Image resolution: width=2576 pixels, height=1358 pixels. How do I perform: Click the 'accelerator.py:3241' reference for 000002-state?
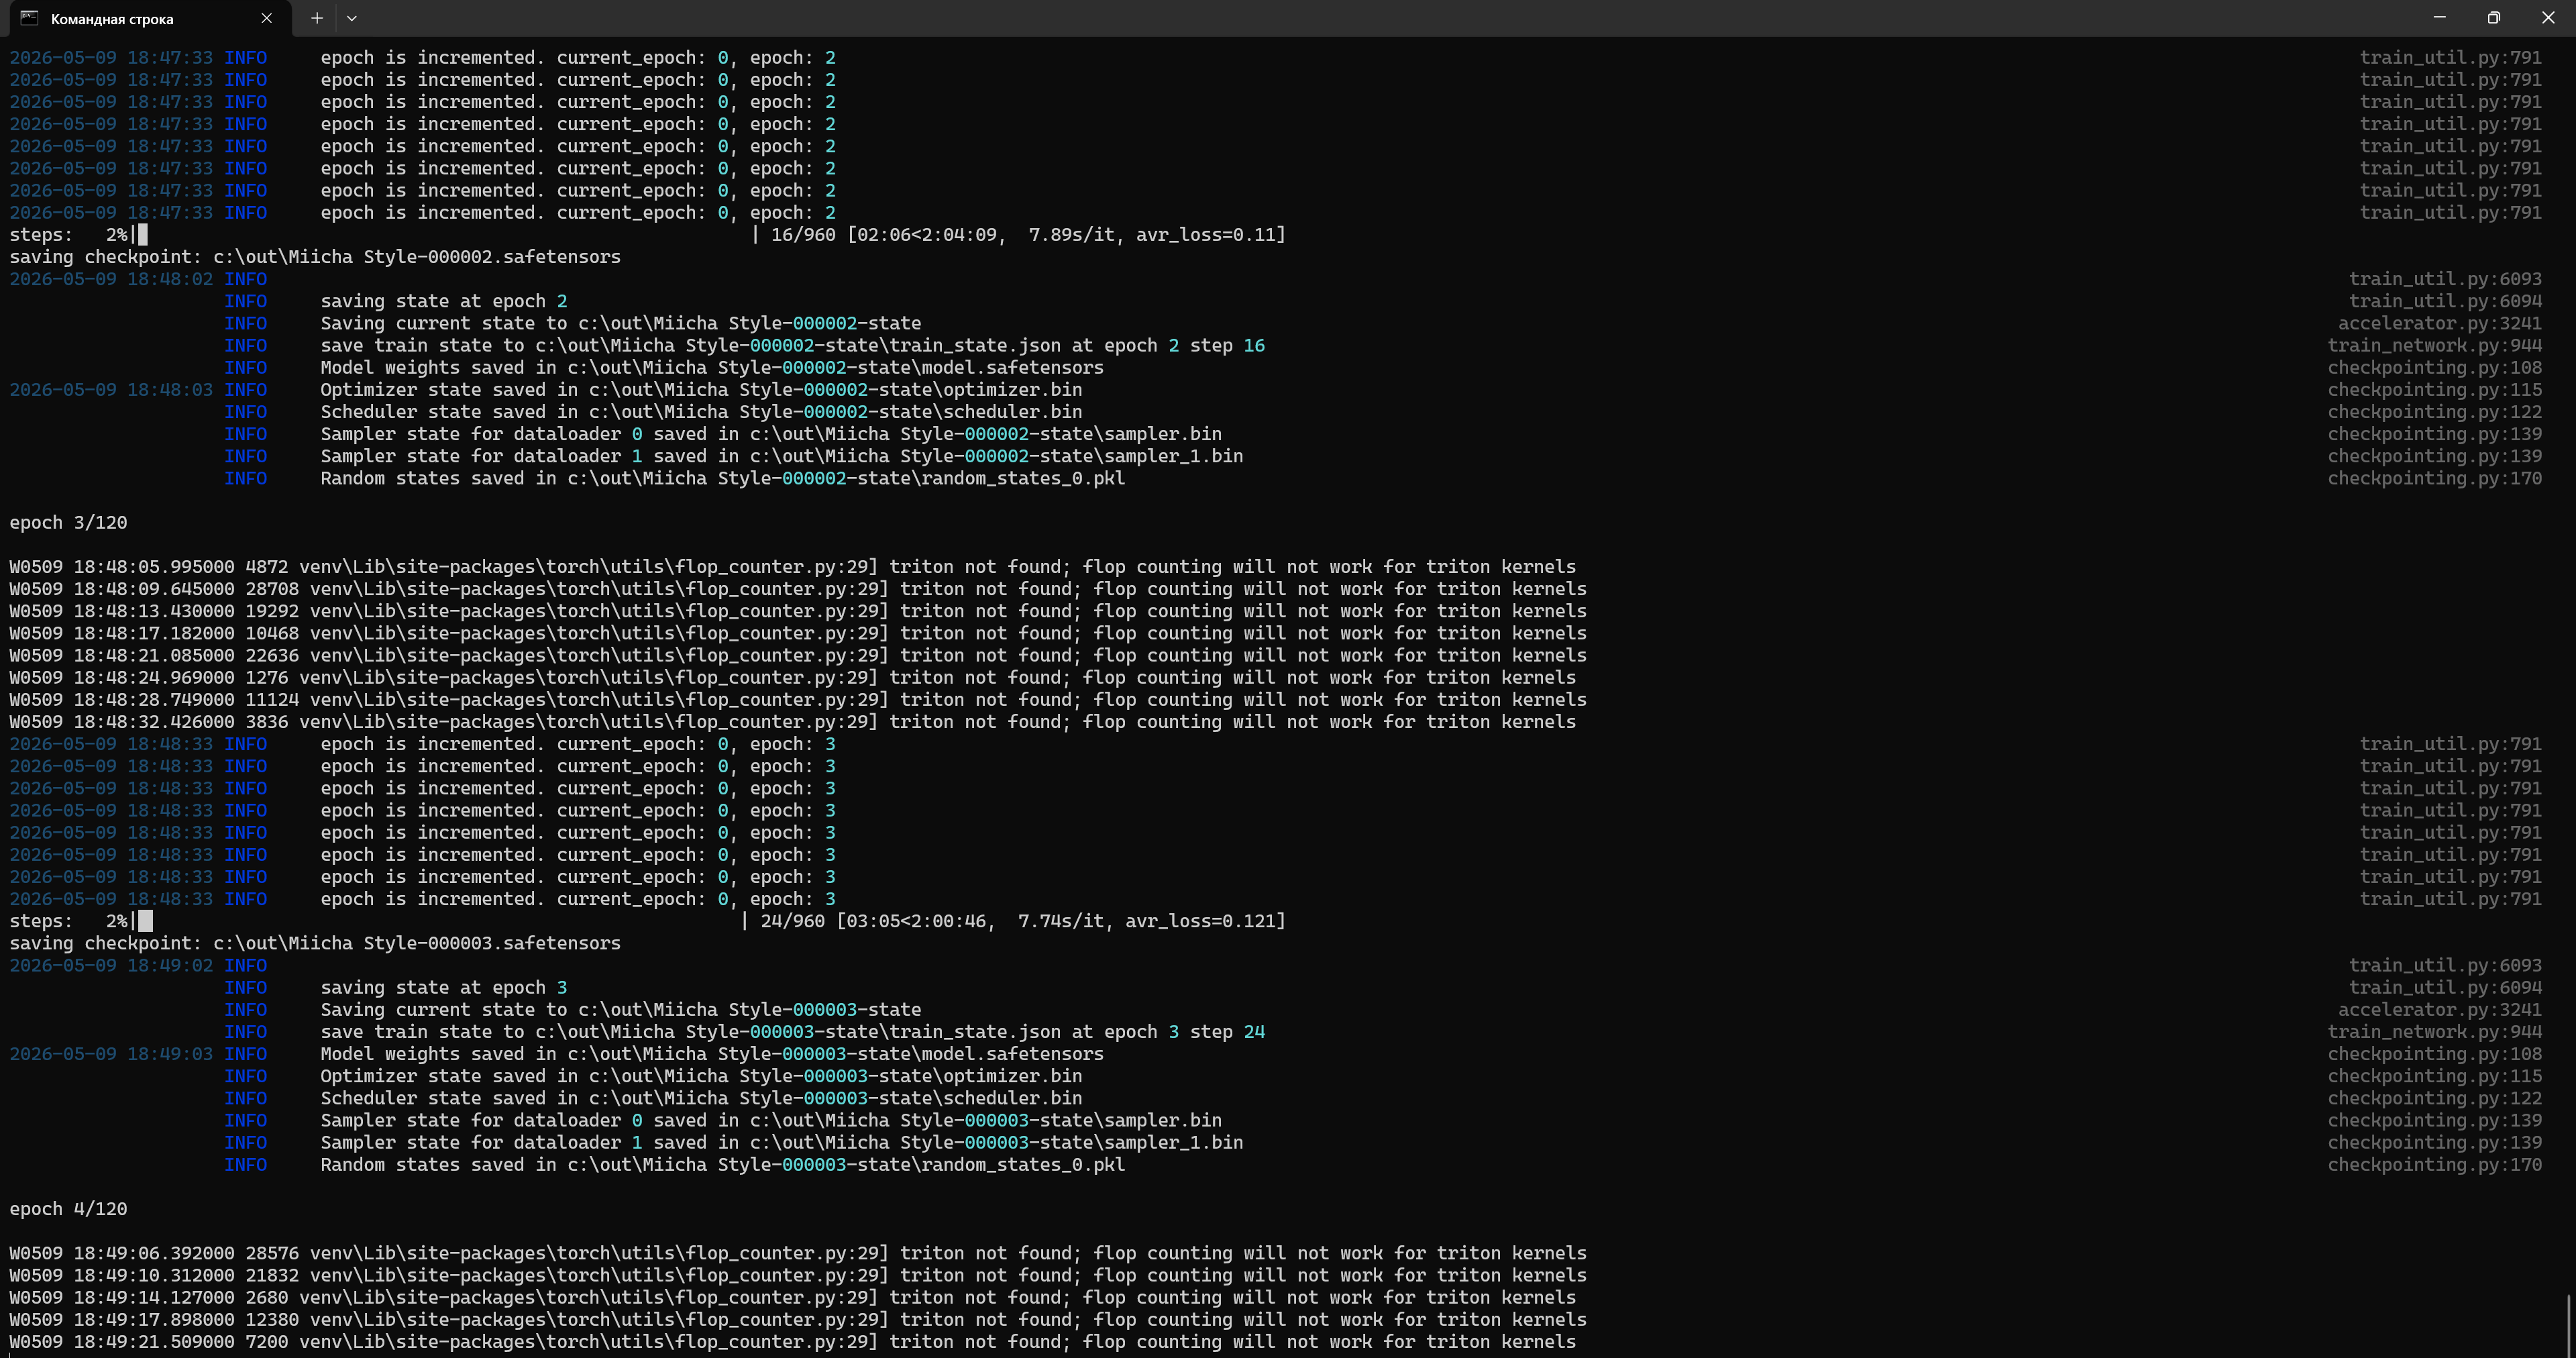(x=2439, y=323)
